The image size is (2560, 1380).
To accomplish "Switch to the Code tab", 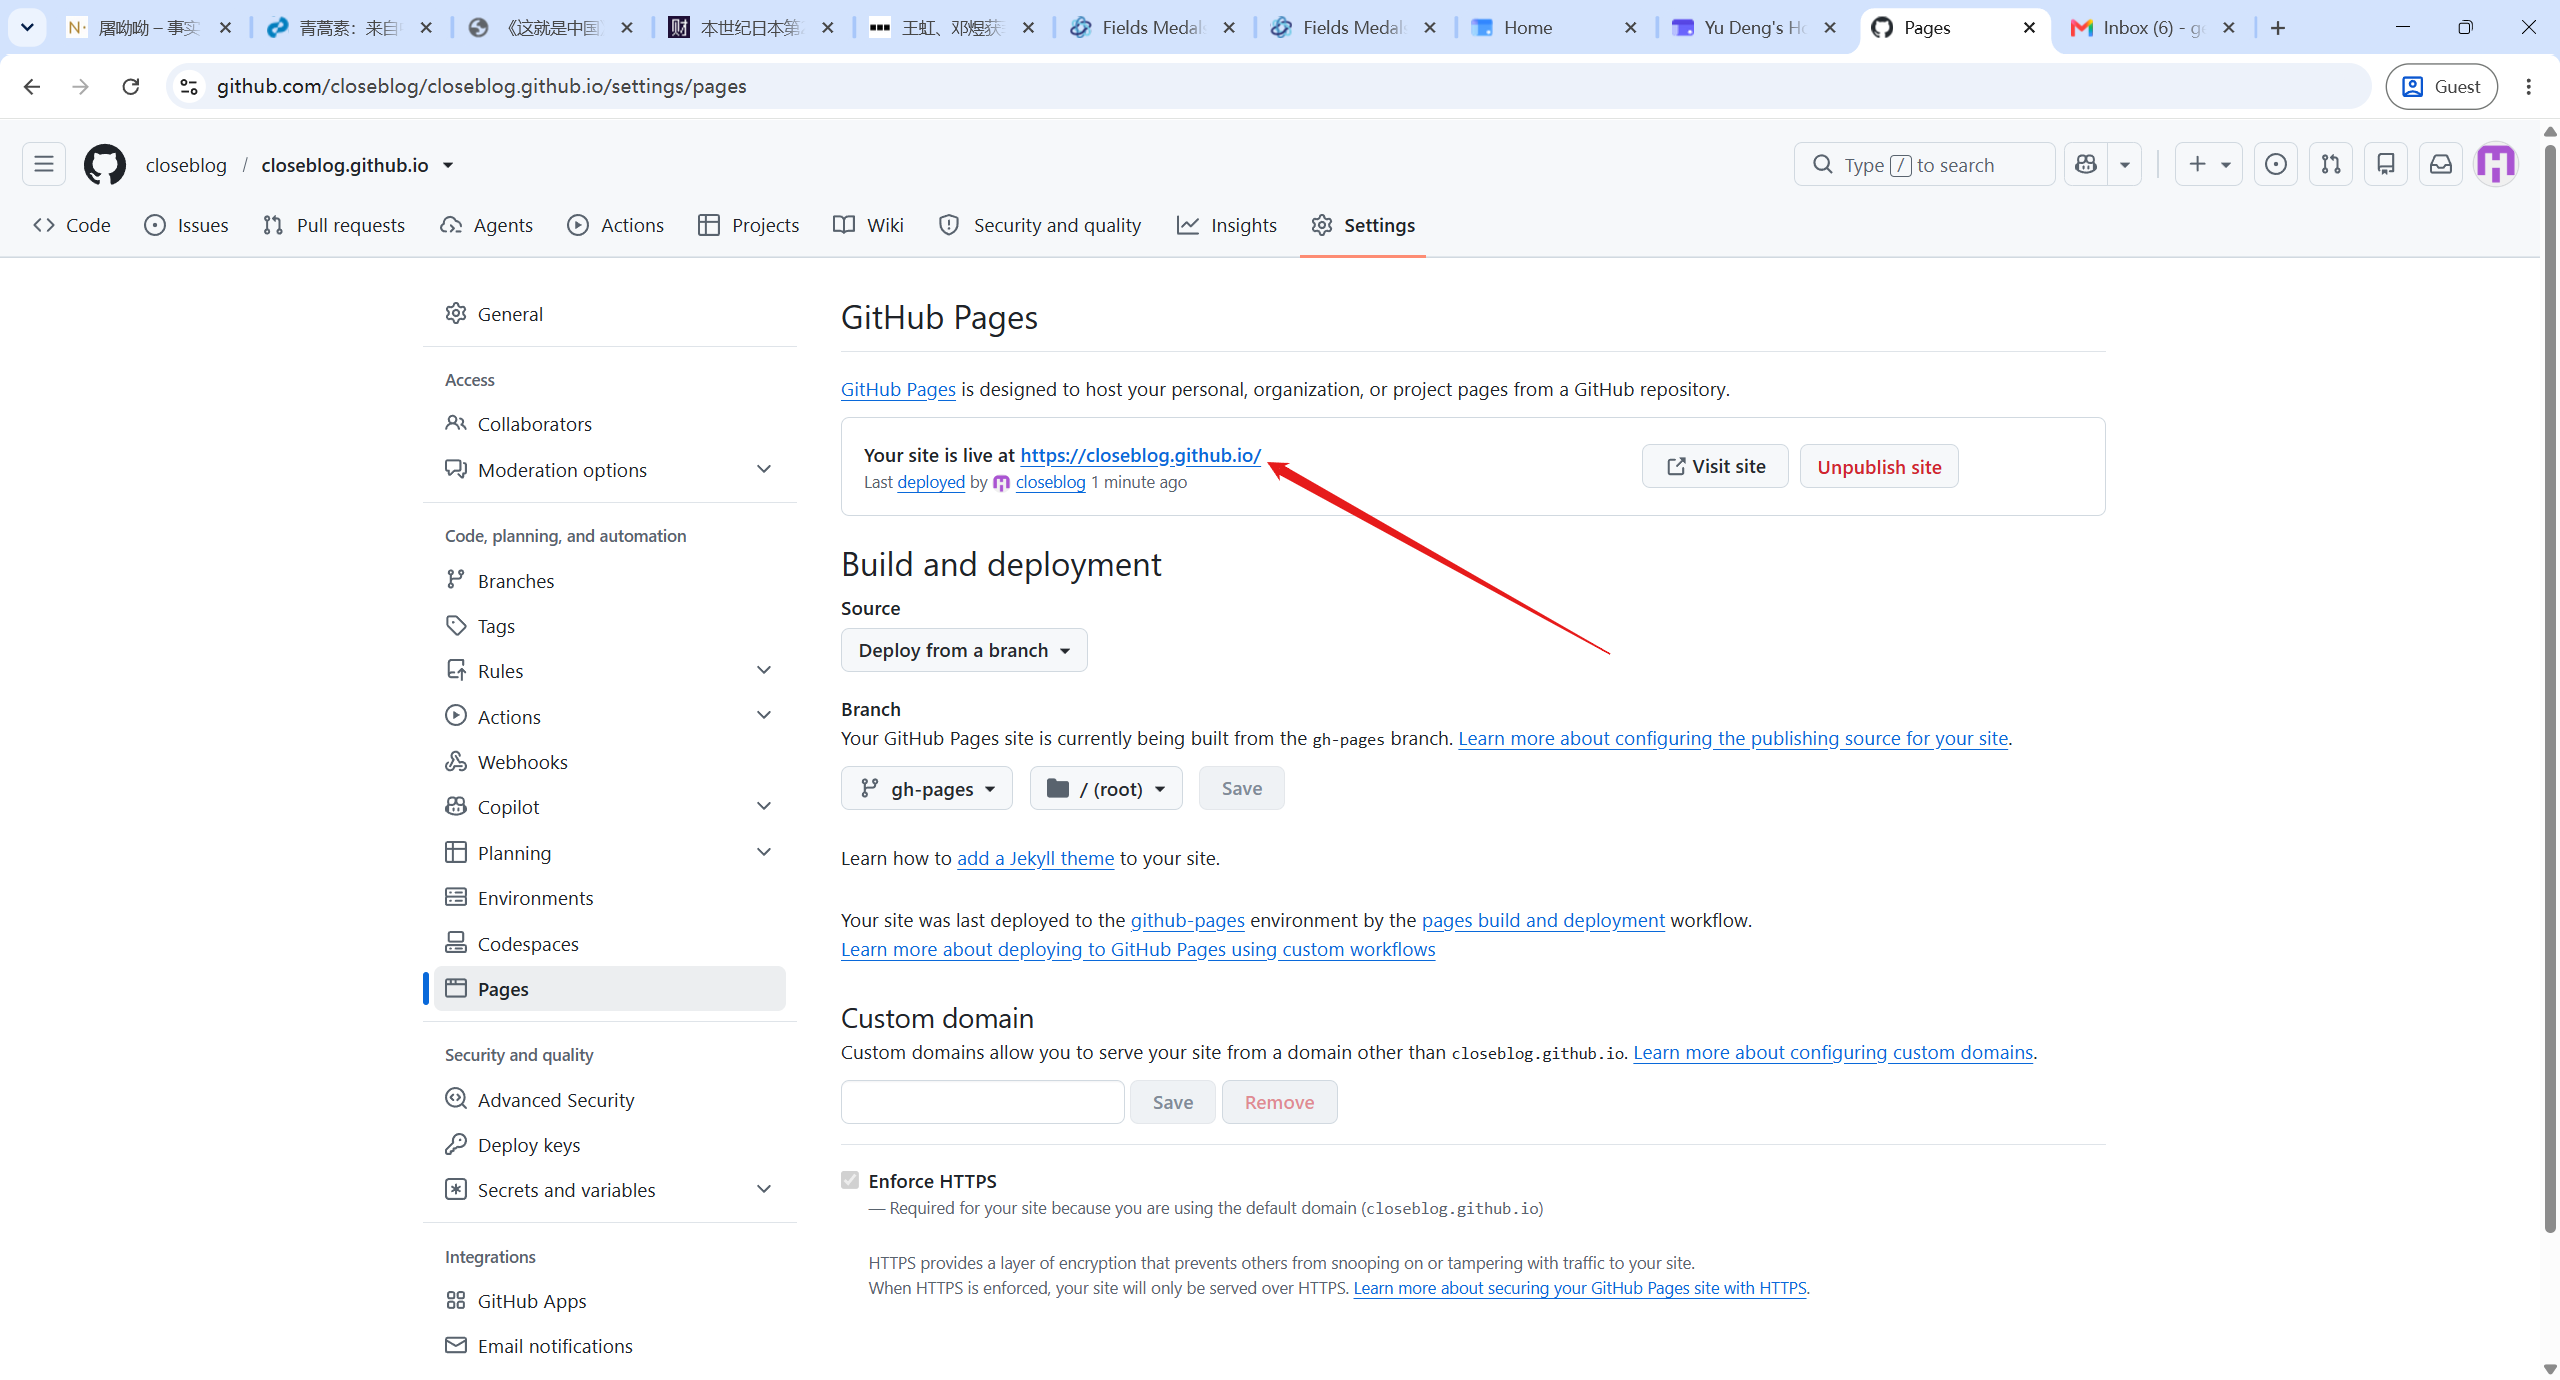I will pos(72,225).
